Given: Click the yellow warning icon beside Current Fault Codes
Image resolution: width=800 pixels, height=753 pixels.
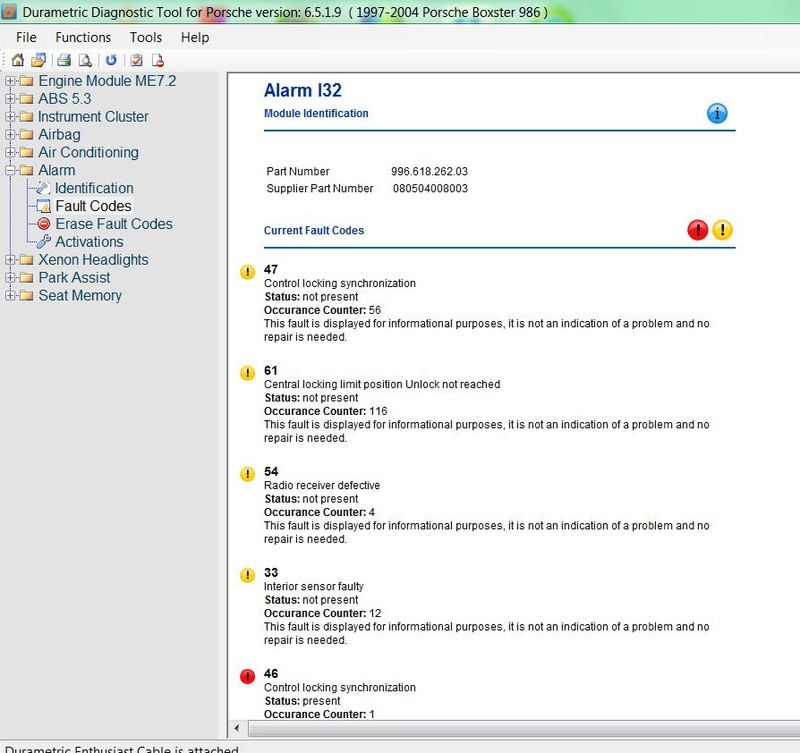Looking at the screenshot, I should pyautogui.click(x=722, y=230).
